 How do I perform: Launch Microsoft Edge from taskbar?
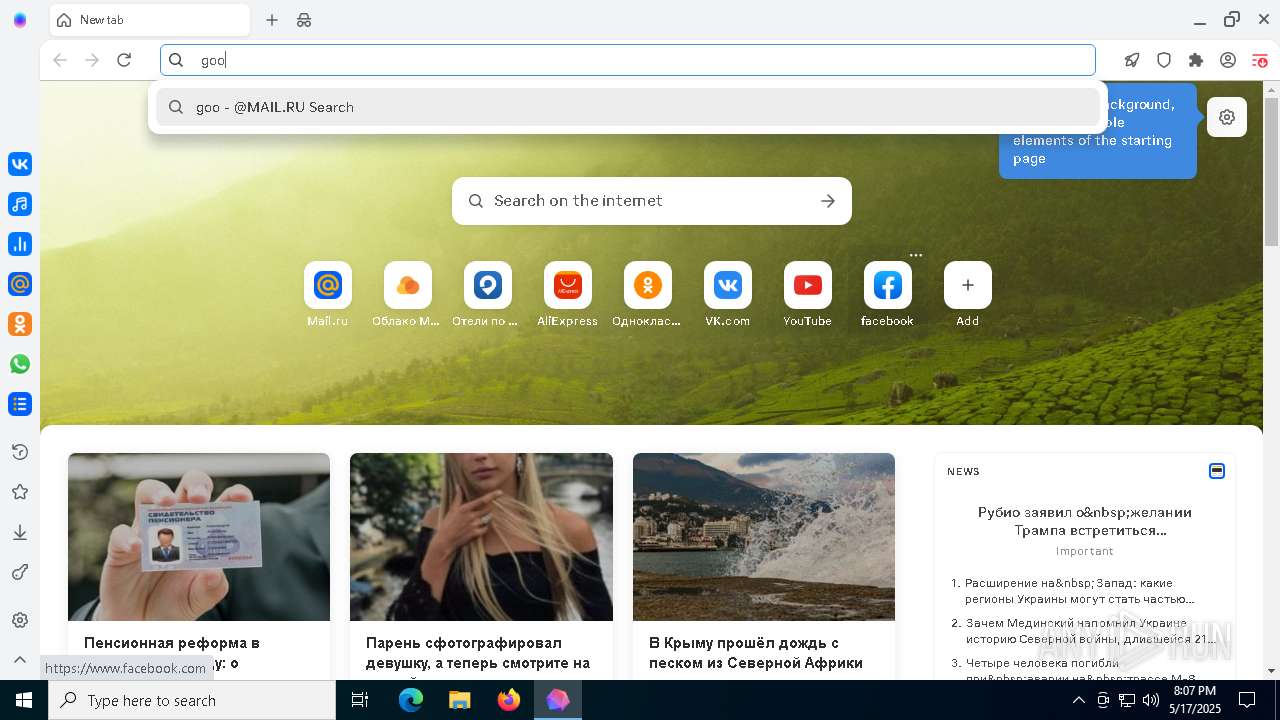(x=411, y=700)
